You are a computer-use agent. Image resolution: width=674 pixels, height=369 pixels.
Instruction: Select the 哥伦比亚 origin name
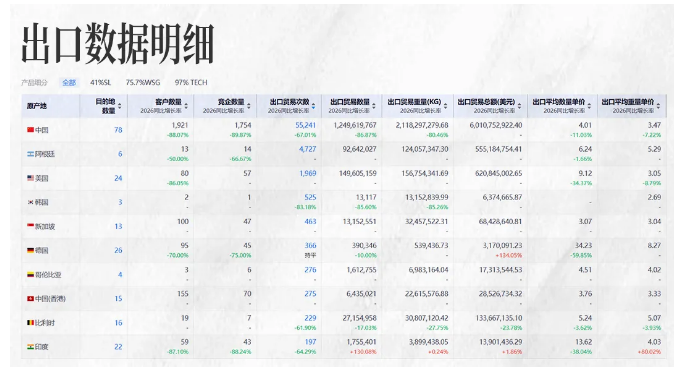[48, 274]
